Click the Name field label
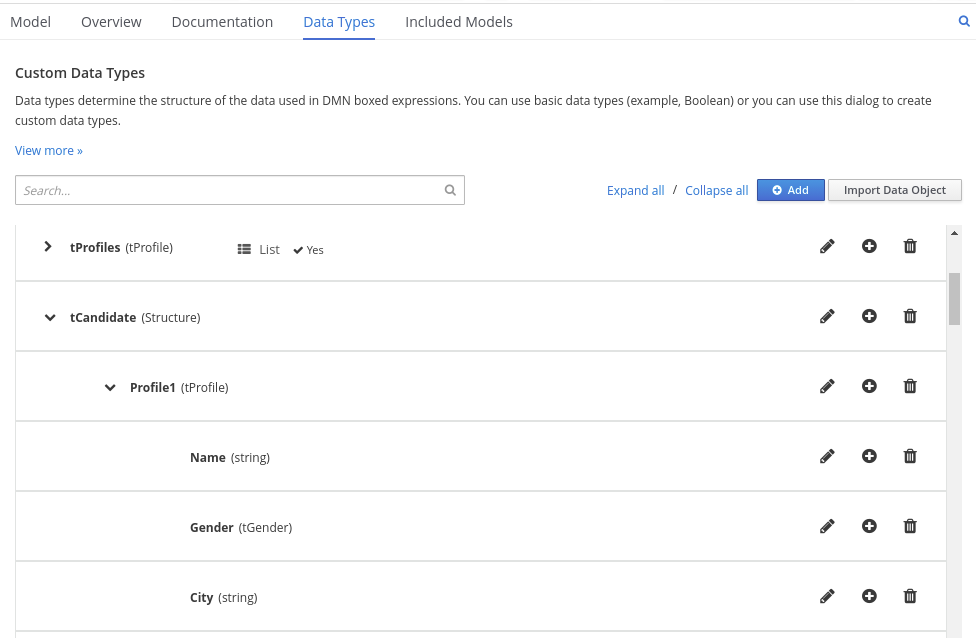This screenshot has width=976, height=638. coord(208,457)
